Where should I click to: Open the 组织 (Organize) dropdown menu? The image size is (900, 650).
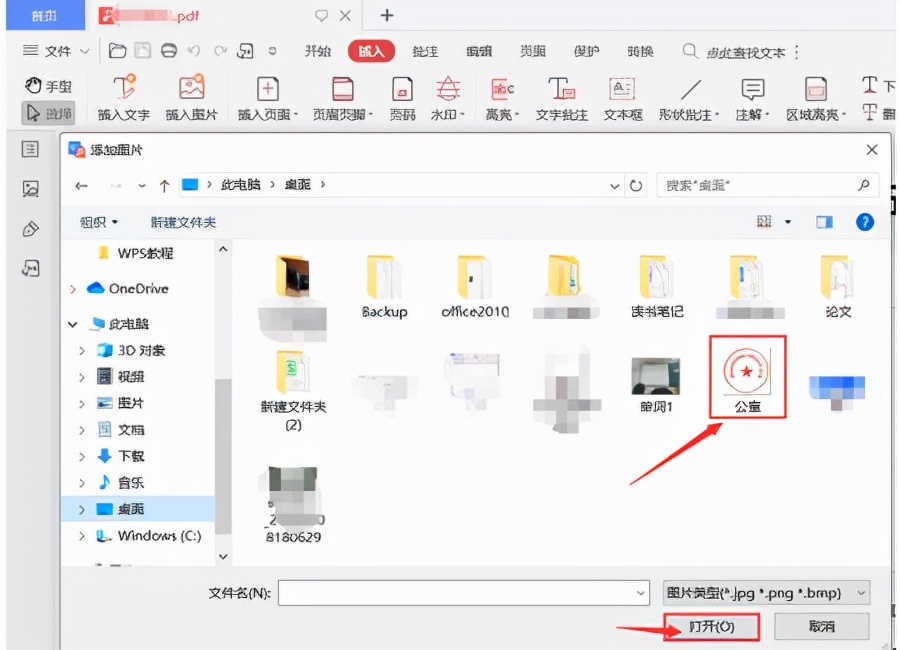[97, 221]
